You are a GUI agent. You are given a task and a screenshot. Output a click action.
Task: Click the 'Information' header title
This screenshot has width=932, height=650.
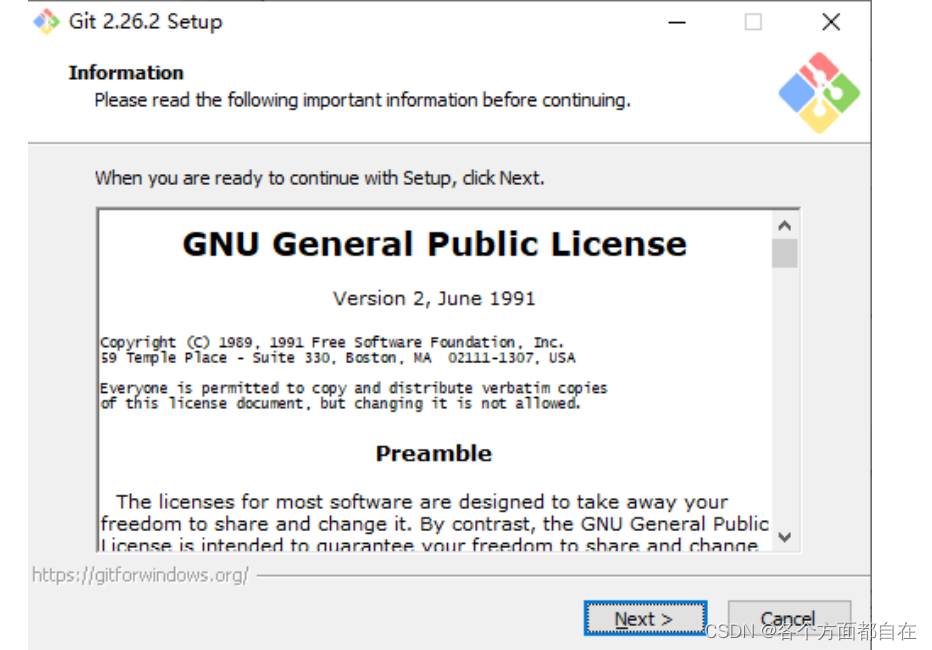click(126, 72)
